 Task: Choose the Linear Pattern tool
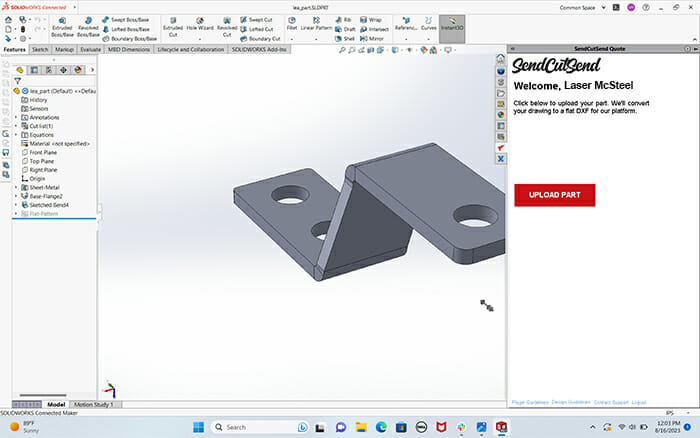[x=316, y=25]
